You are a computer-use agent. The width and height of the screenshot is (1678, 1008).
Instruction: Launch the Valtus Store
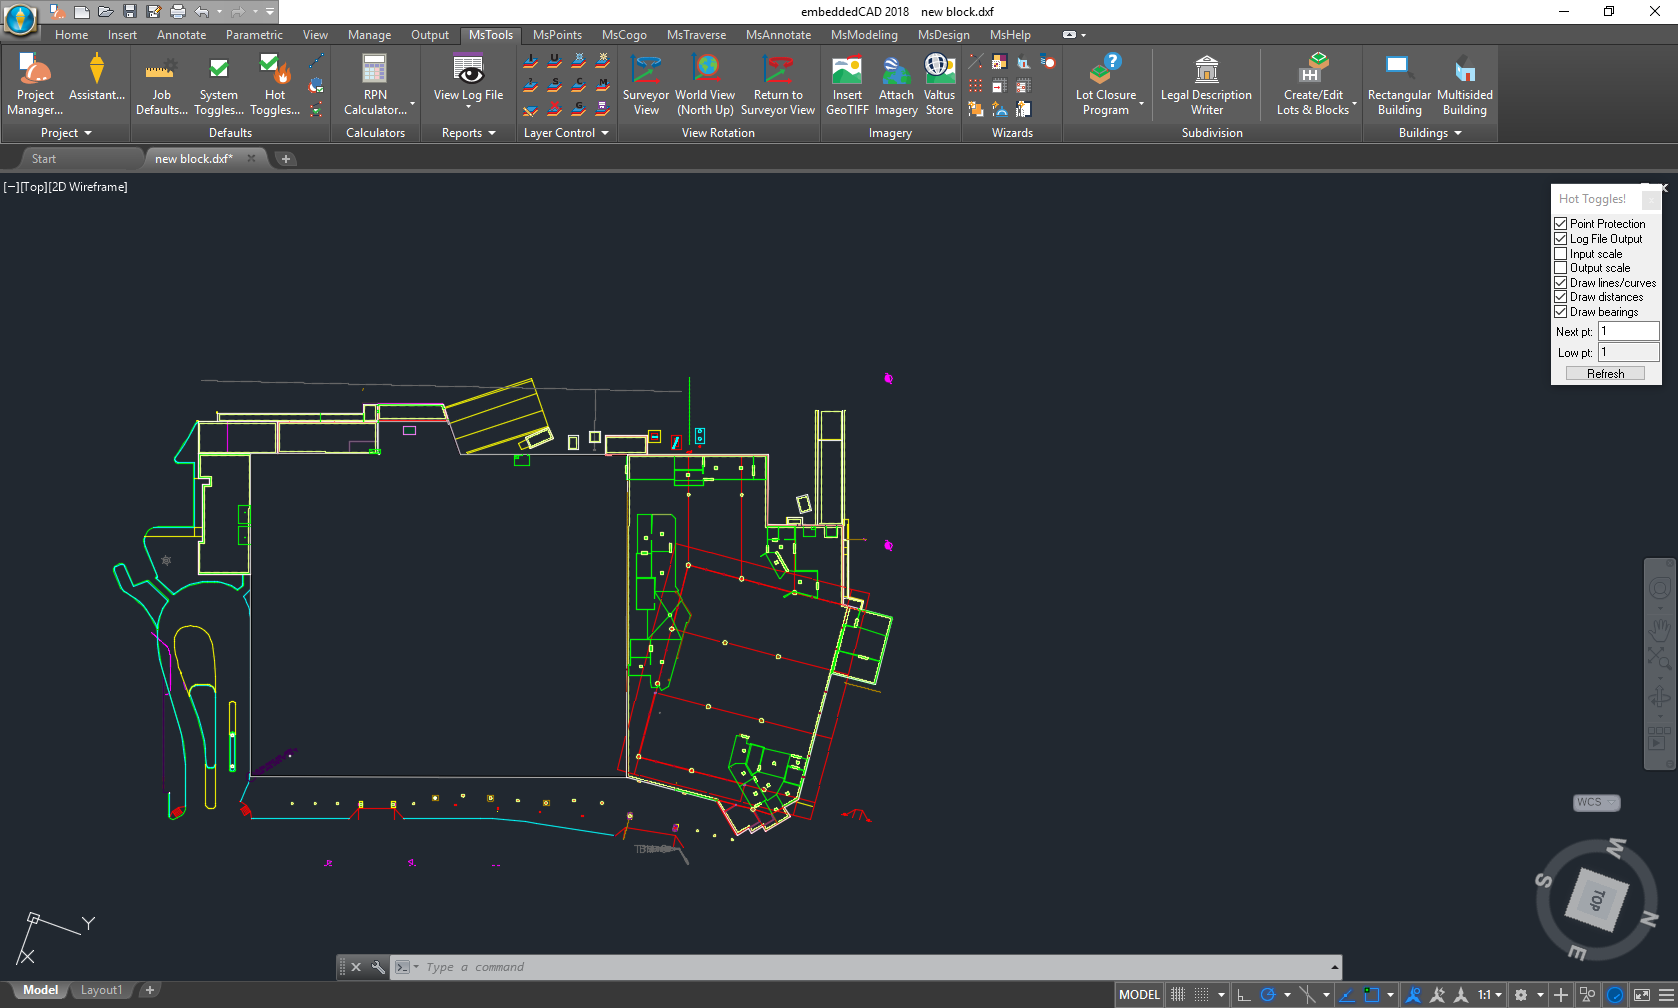click(x=939, y=84)
